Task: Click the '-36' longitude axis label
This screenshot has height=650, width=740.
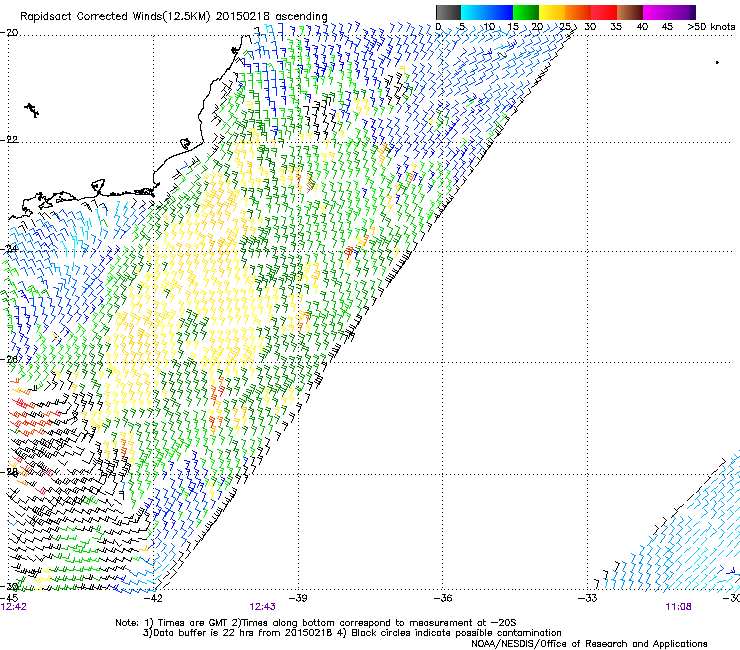Action: click(x=443, y=598)
